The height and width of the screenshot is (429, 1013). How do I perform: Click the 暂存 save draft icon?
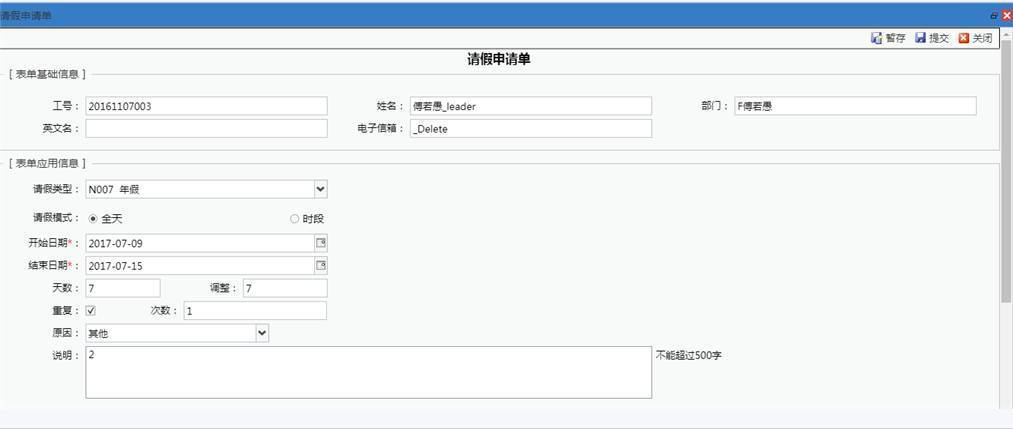(x=876, y=38)
